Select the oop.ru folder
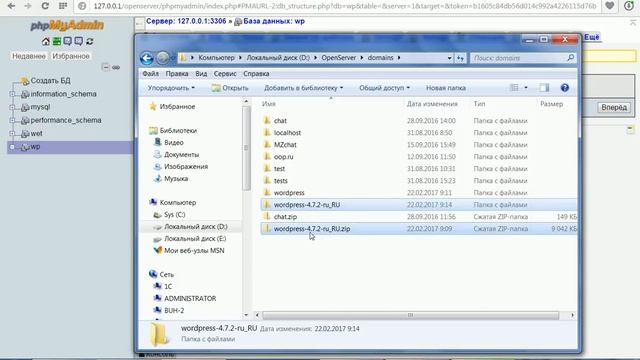Image resolution: width=640 pixels, height=360 pixels. (x=283, y=156)
